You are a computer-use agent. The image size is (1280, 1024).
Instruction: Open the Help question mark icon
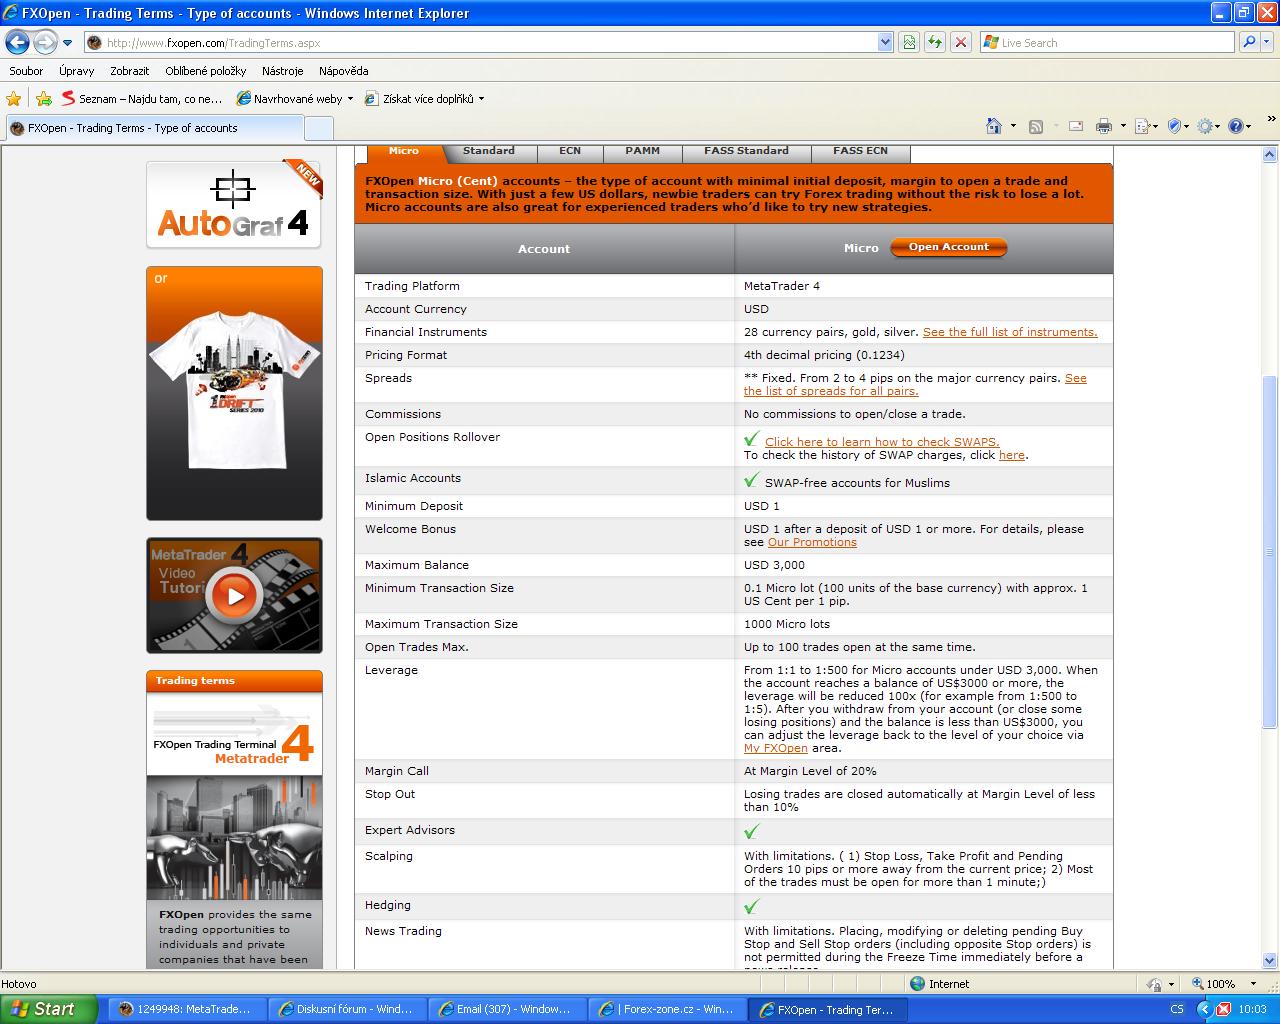point(1240,126)
